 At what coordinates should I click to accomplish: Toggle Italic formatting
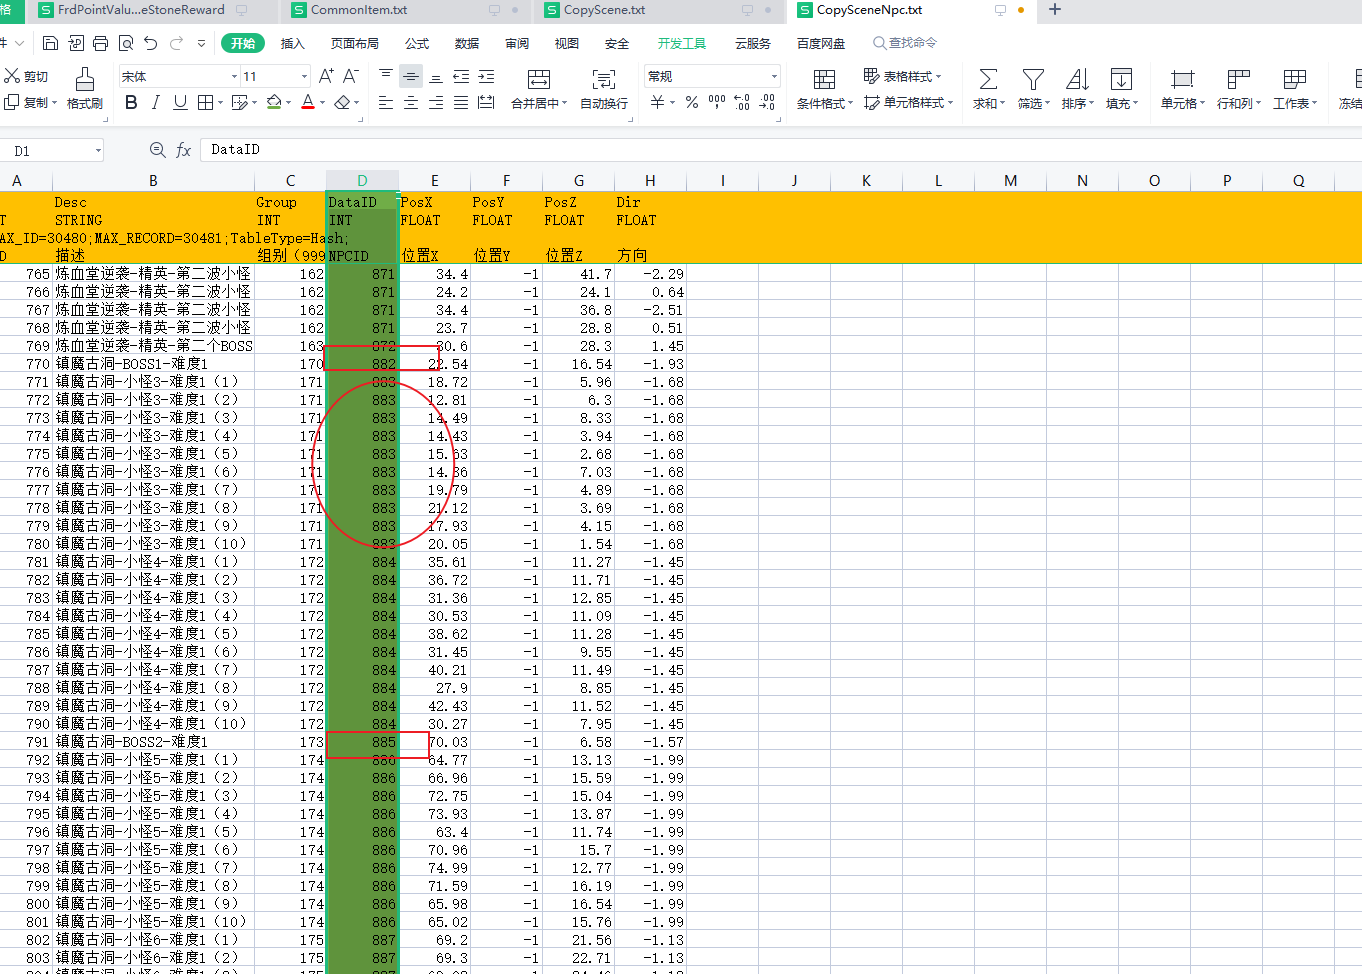click(155, 102)
